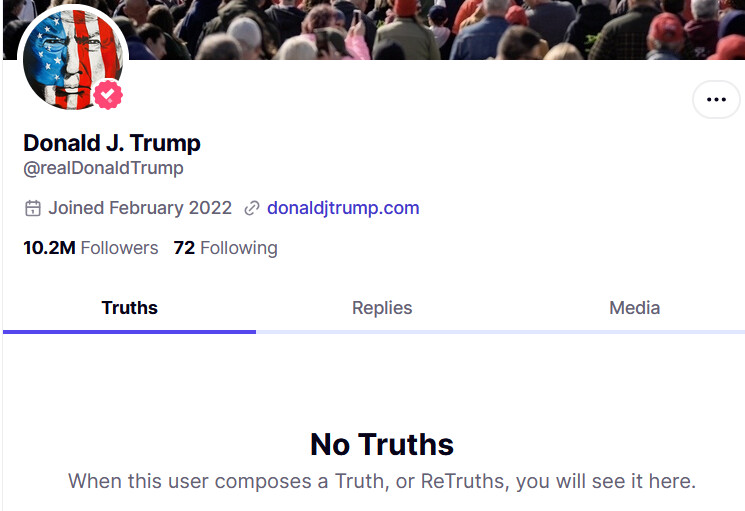Click the red verified checkmark badge
The height and width of the screenshot is (511, 745).
pos(108,95)
